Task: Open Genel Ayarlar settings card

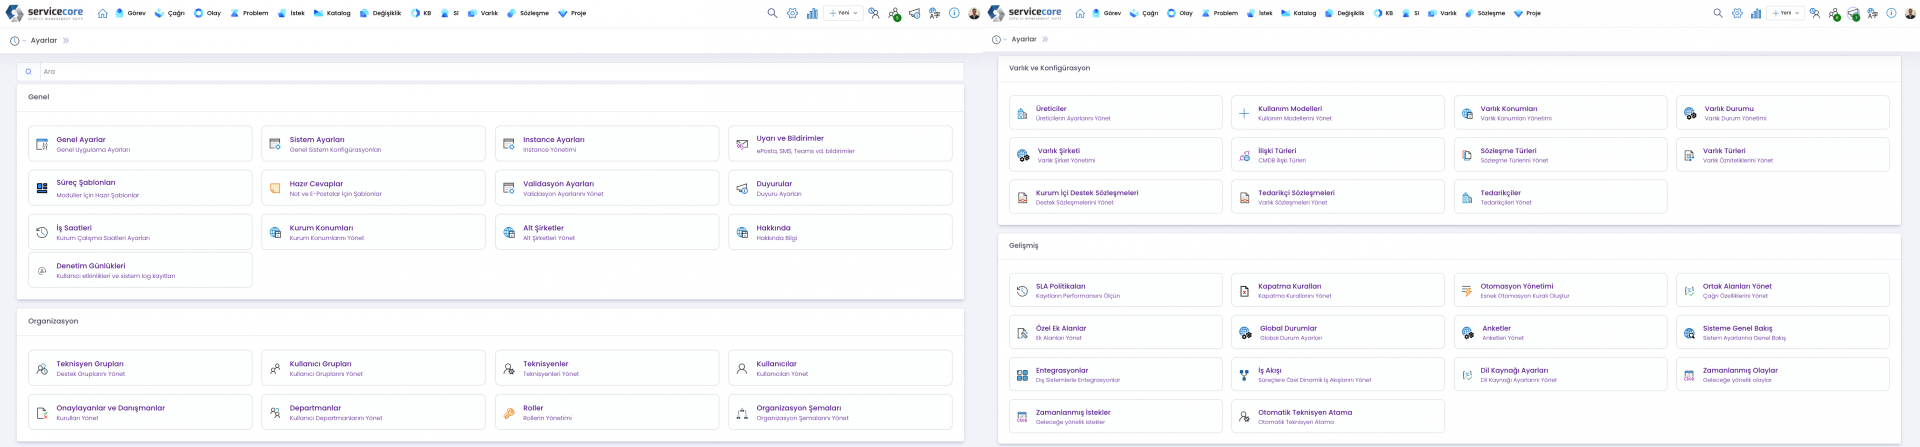Action: 139,144
